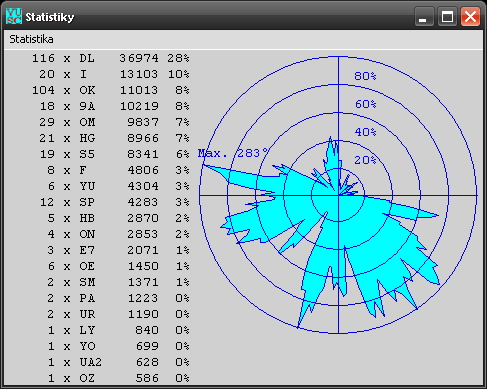Image resolution: width=487 pixels, height=389 pixels.
Task: Click the 40% ring label
Action: pos(365,132)
